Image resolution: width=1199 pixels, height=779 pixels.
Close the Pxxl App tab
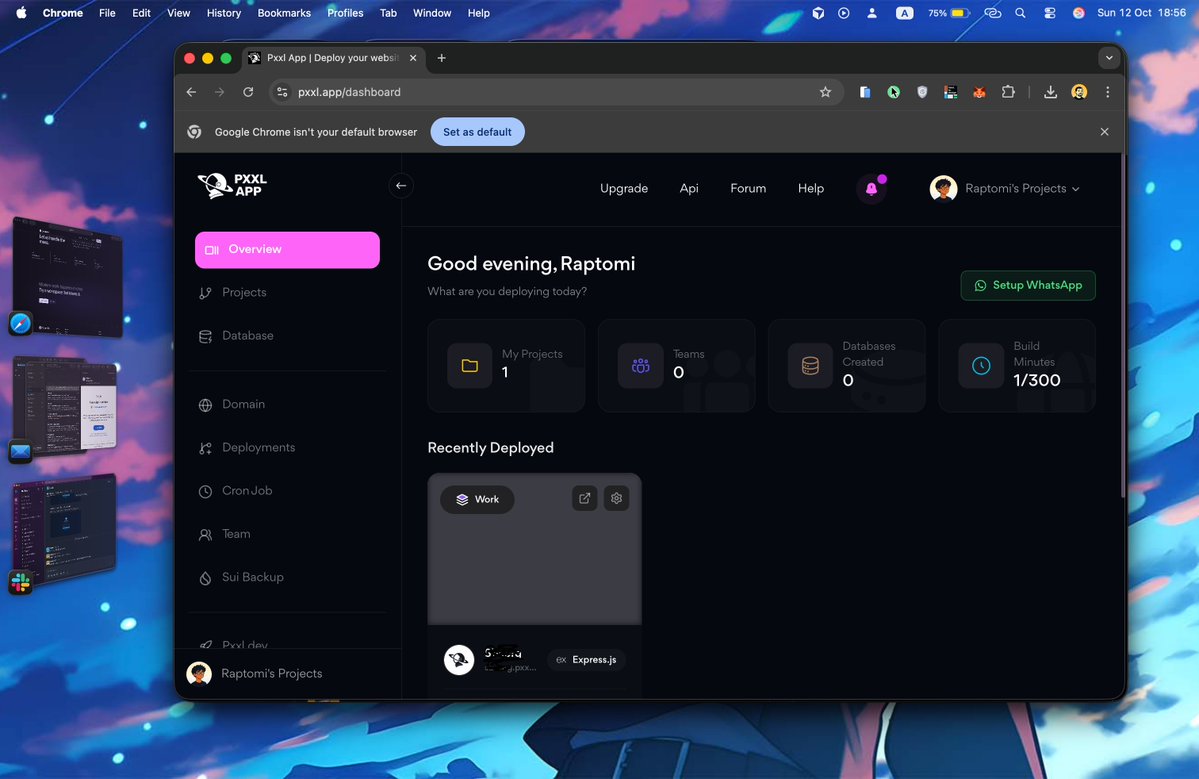pos(413,58)
